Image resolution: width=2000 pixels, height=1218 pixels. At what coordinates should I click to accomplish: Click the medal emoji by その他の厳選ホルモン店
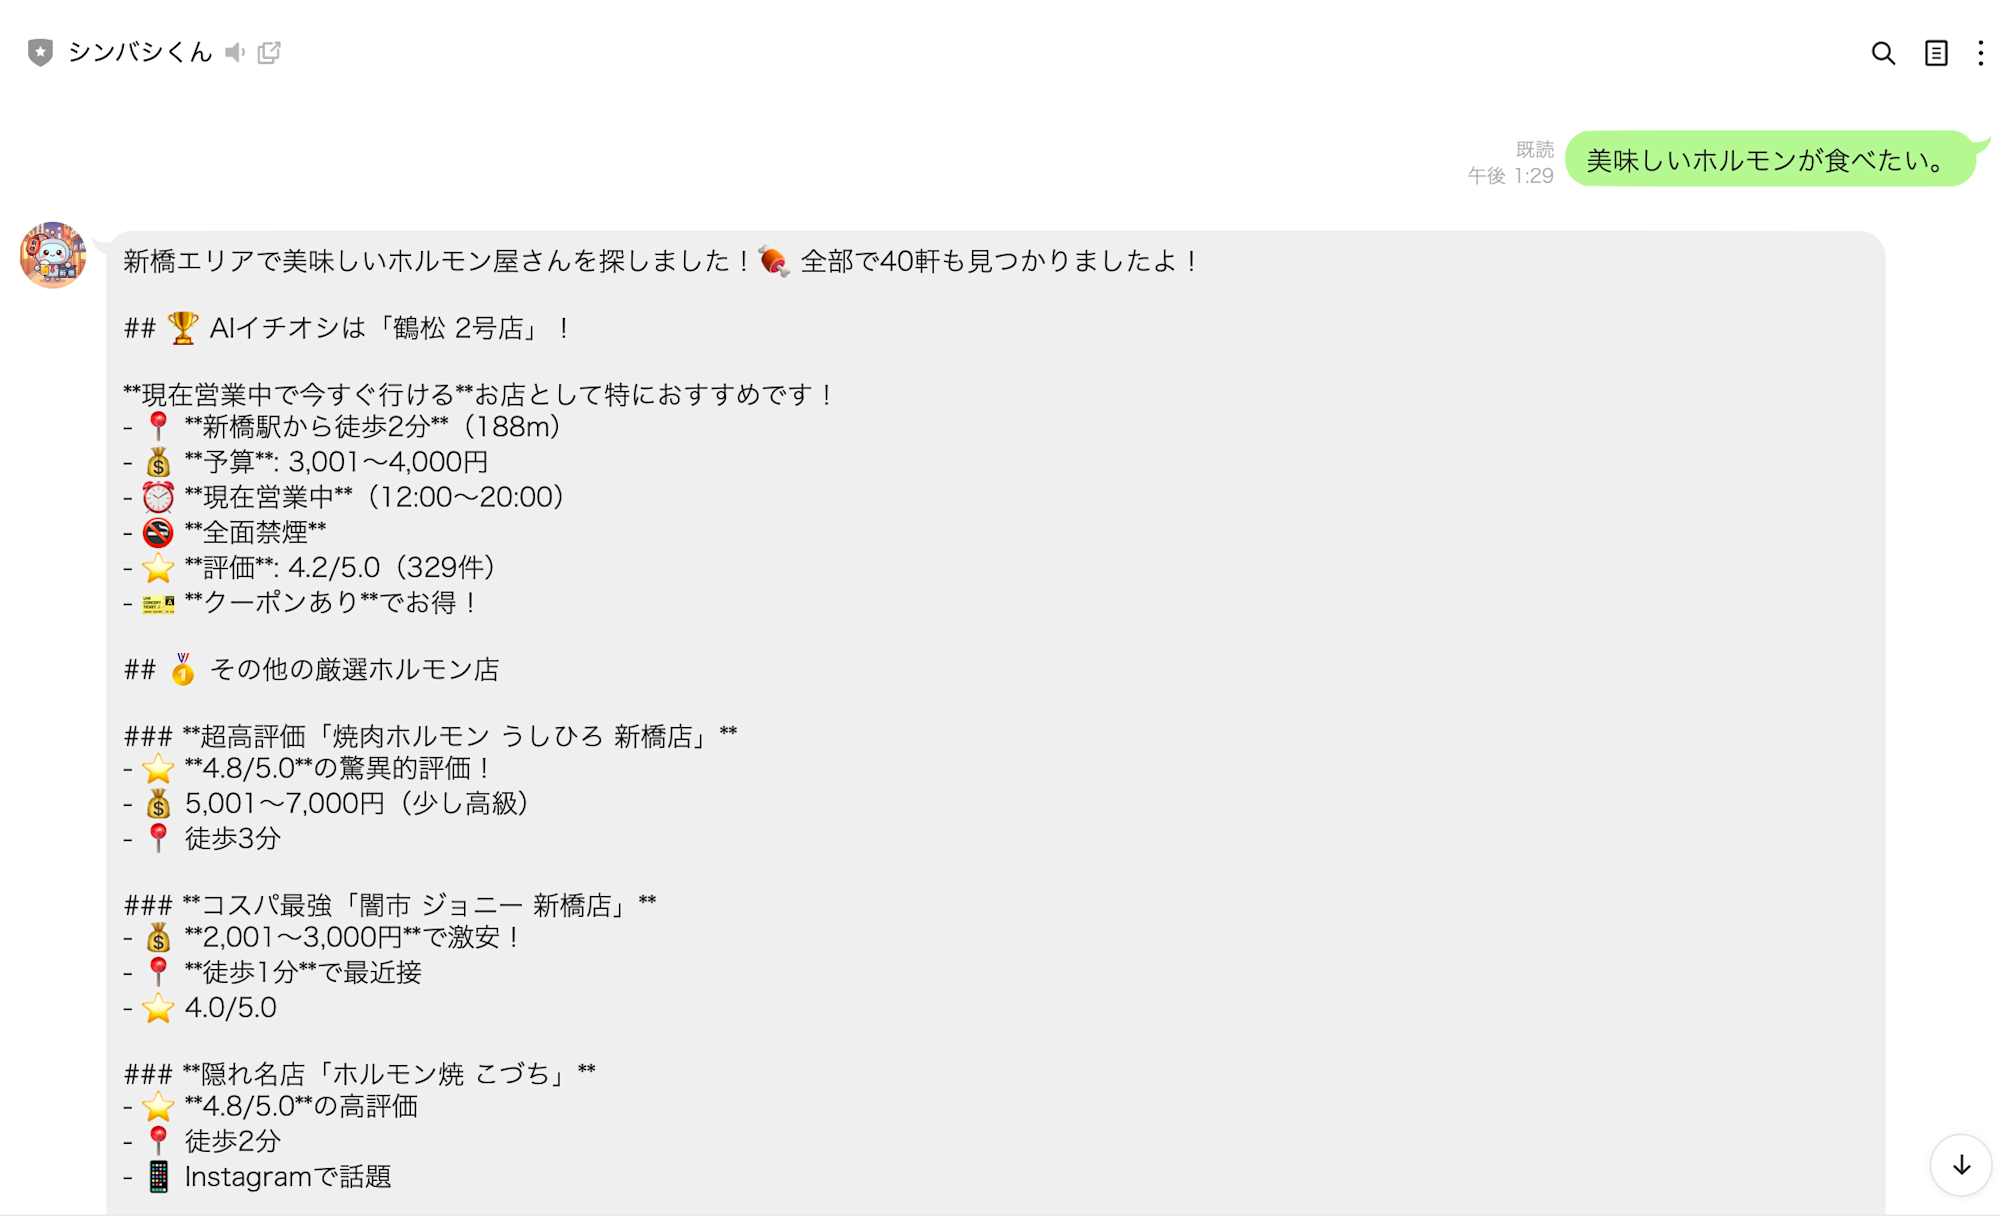(182, 669)
